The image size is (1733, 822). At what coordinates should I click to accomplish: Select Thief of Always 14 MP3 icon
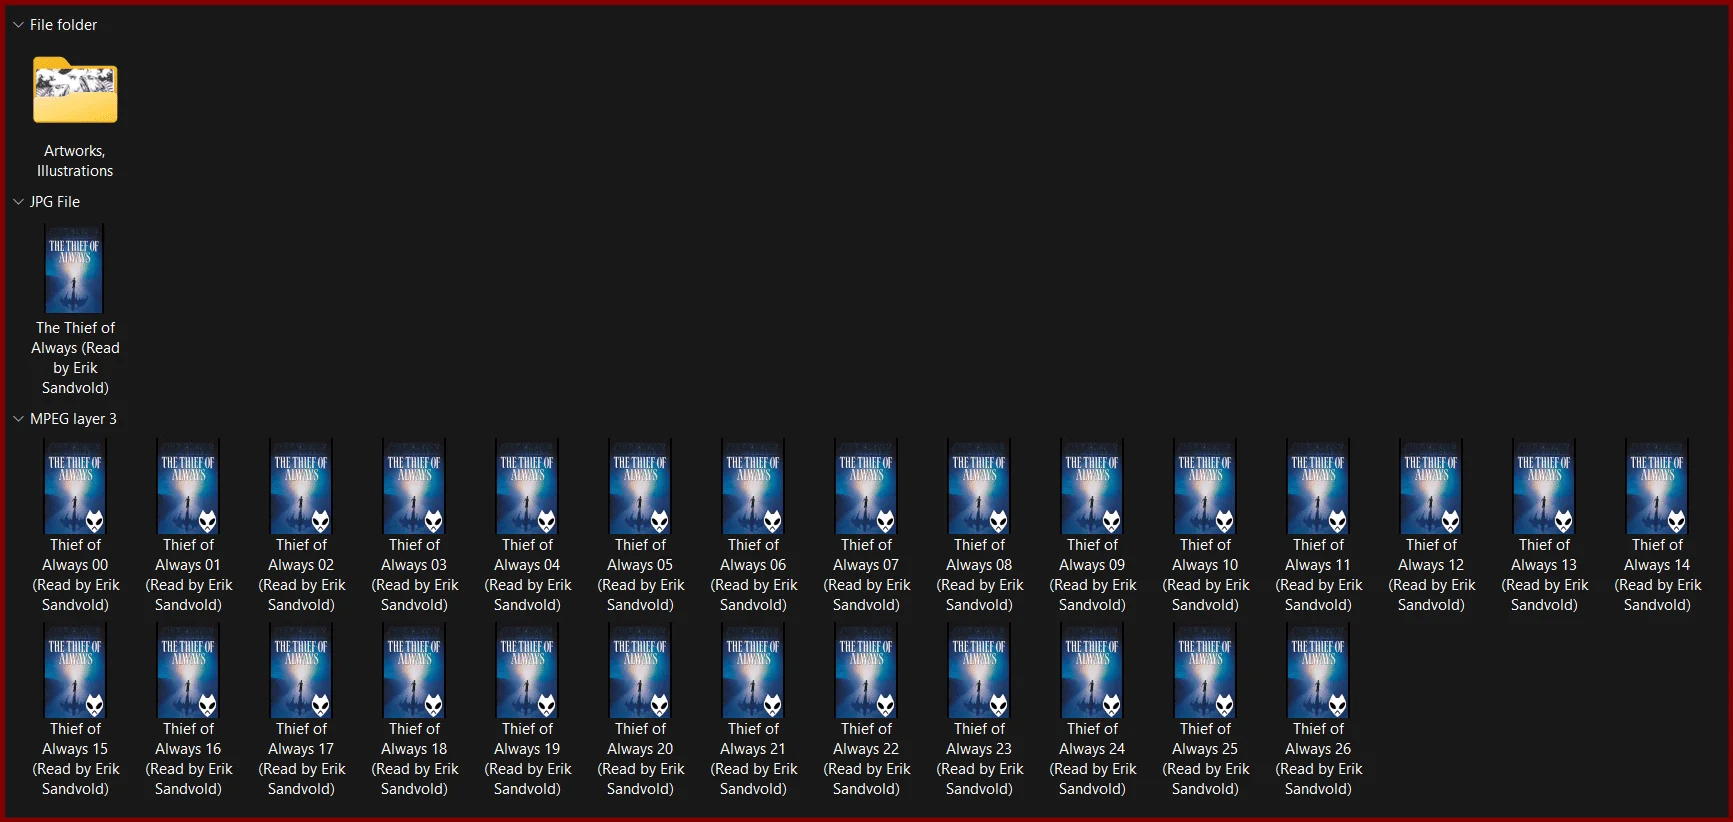click(x=1657, y=487)
